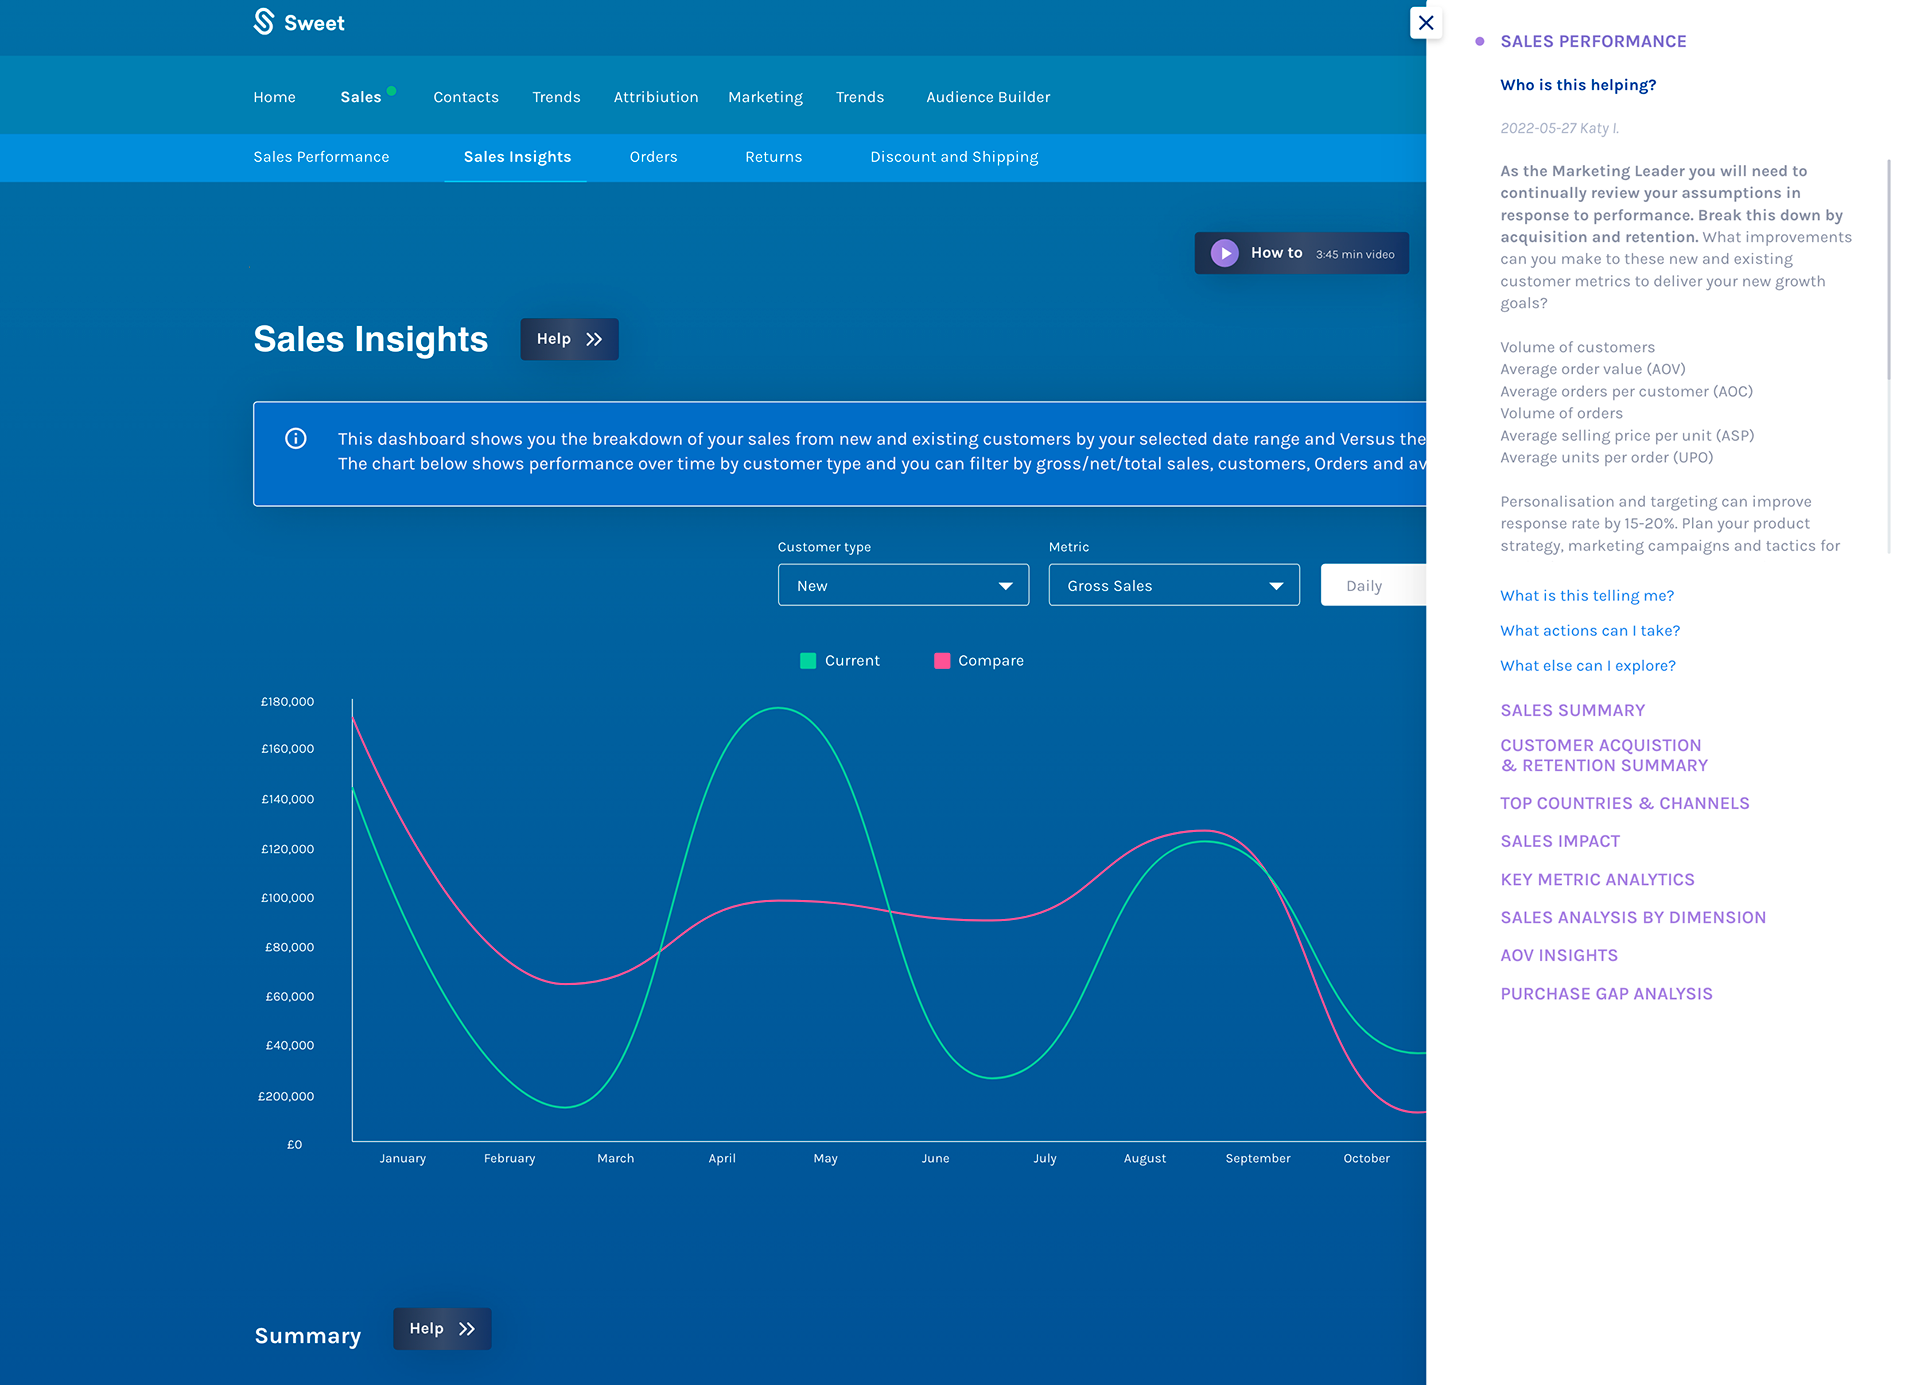
Task: Click the help panel scrollbar
Action: (x=1888, y=270)
